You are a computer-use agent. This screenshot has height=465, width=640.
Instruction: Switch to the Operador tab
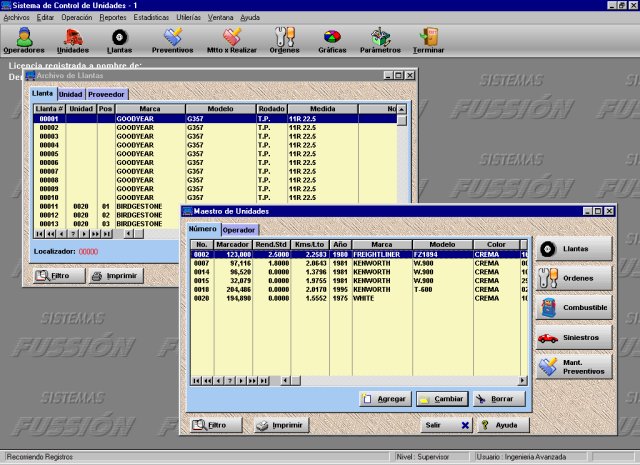point(238,230)
